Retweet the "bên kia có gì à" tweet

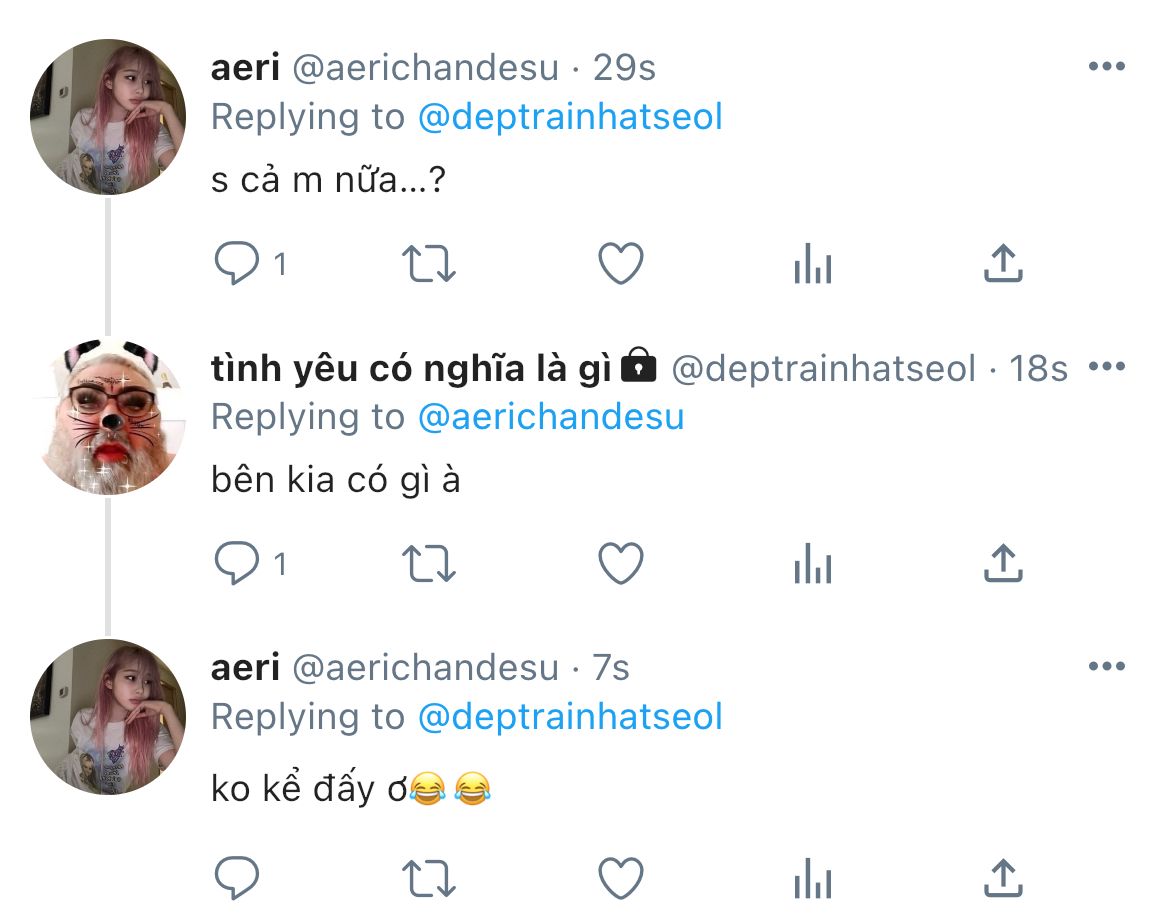coord(429,565)
